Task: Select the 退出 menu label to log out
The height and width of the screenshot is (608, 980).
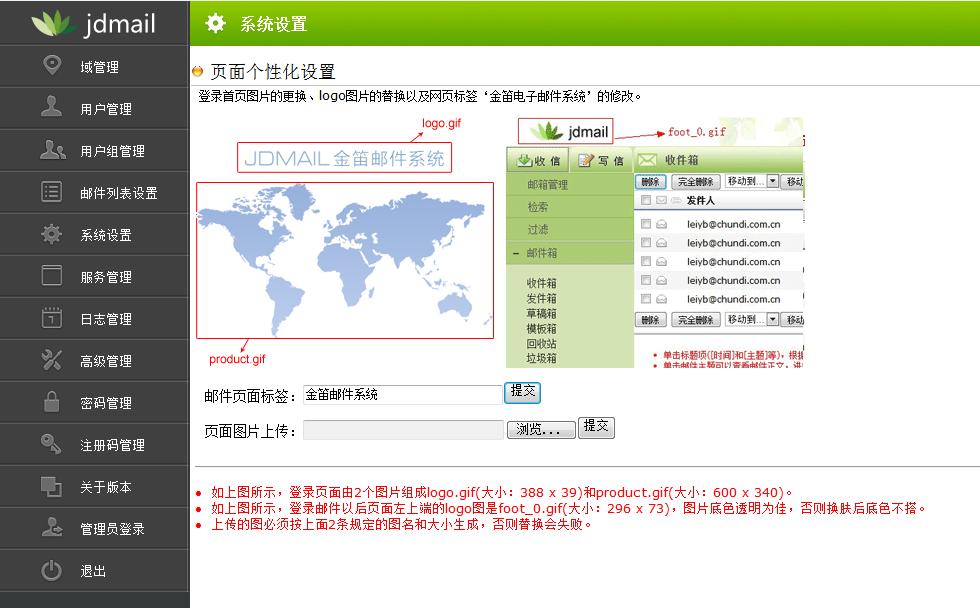Action: 93,571
